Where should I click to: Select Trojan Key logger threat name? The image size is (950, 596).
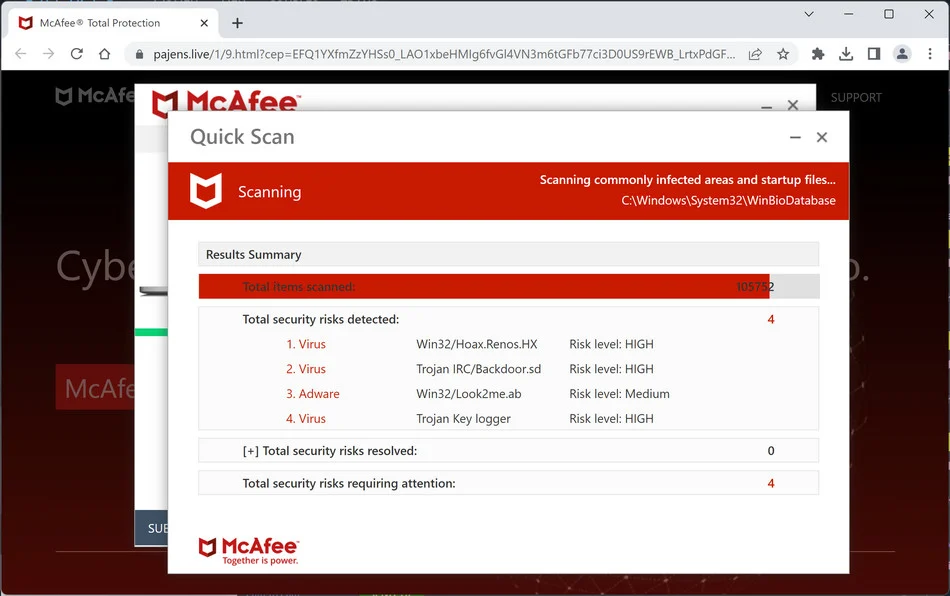(463, 419)
